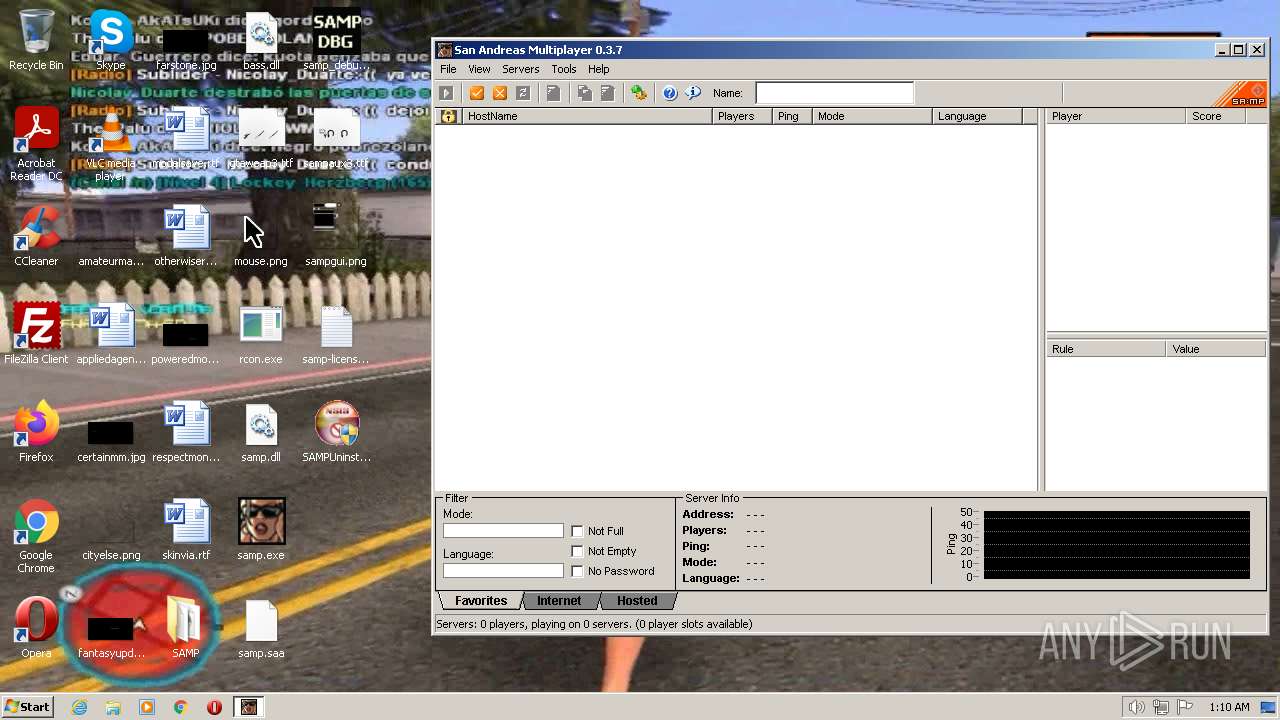Select the Skype desktop shortcut

(111, 40)
